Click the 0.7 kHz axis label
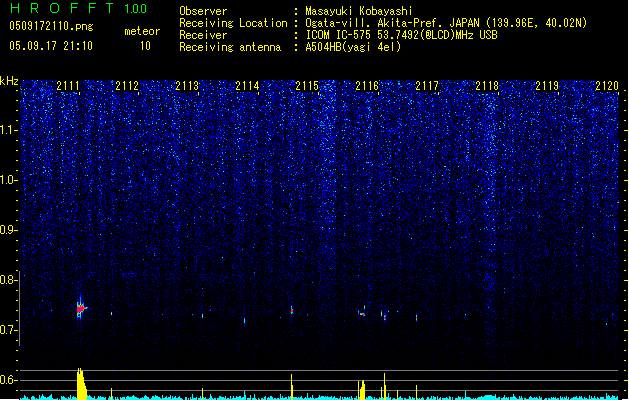This screenshot has height=400, width=629. (x=8, y=330)
